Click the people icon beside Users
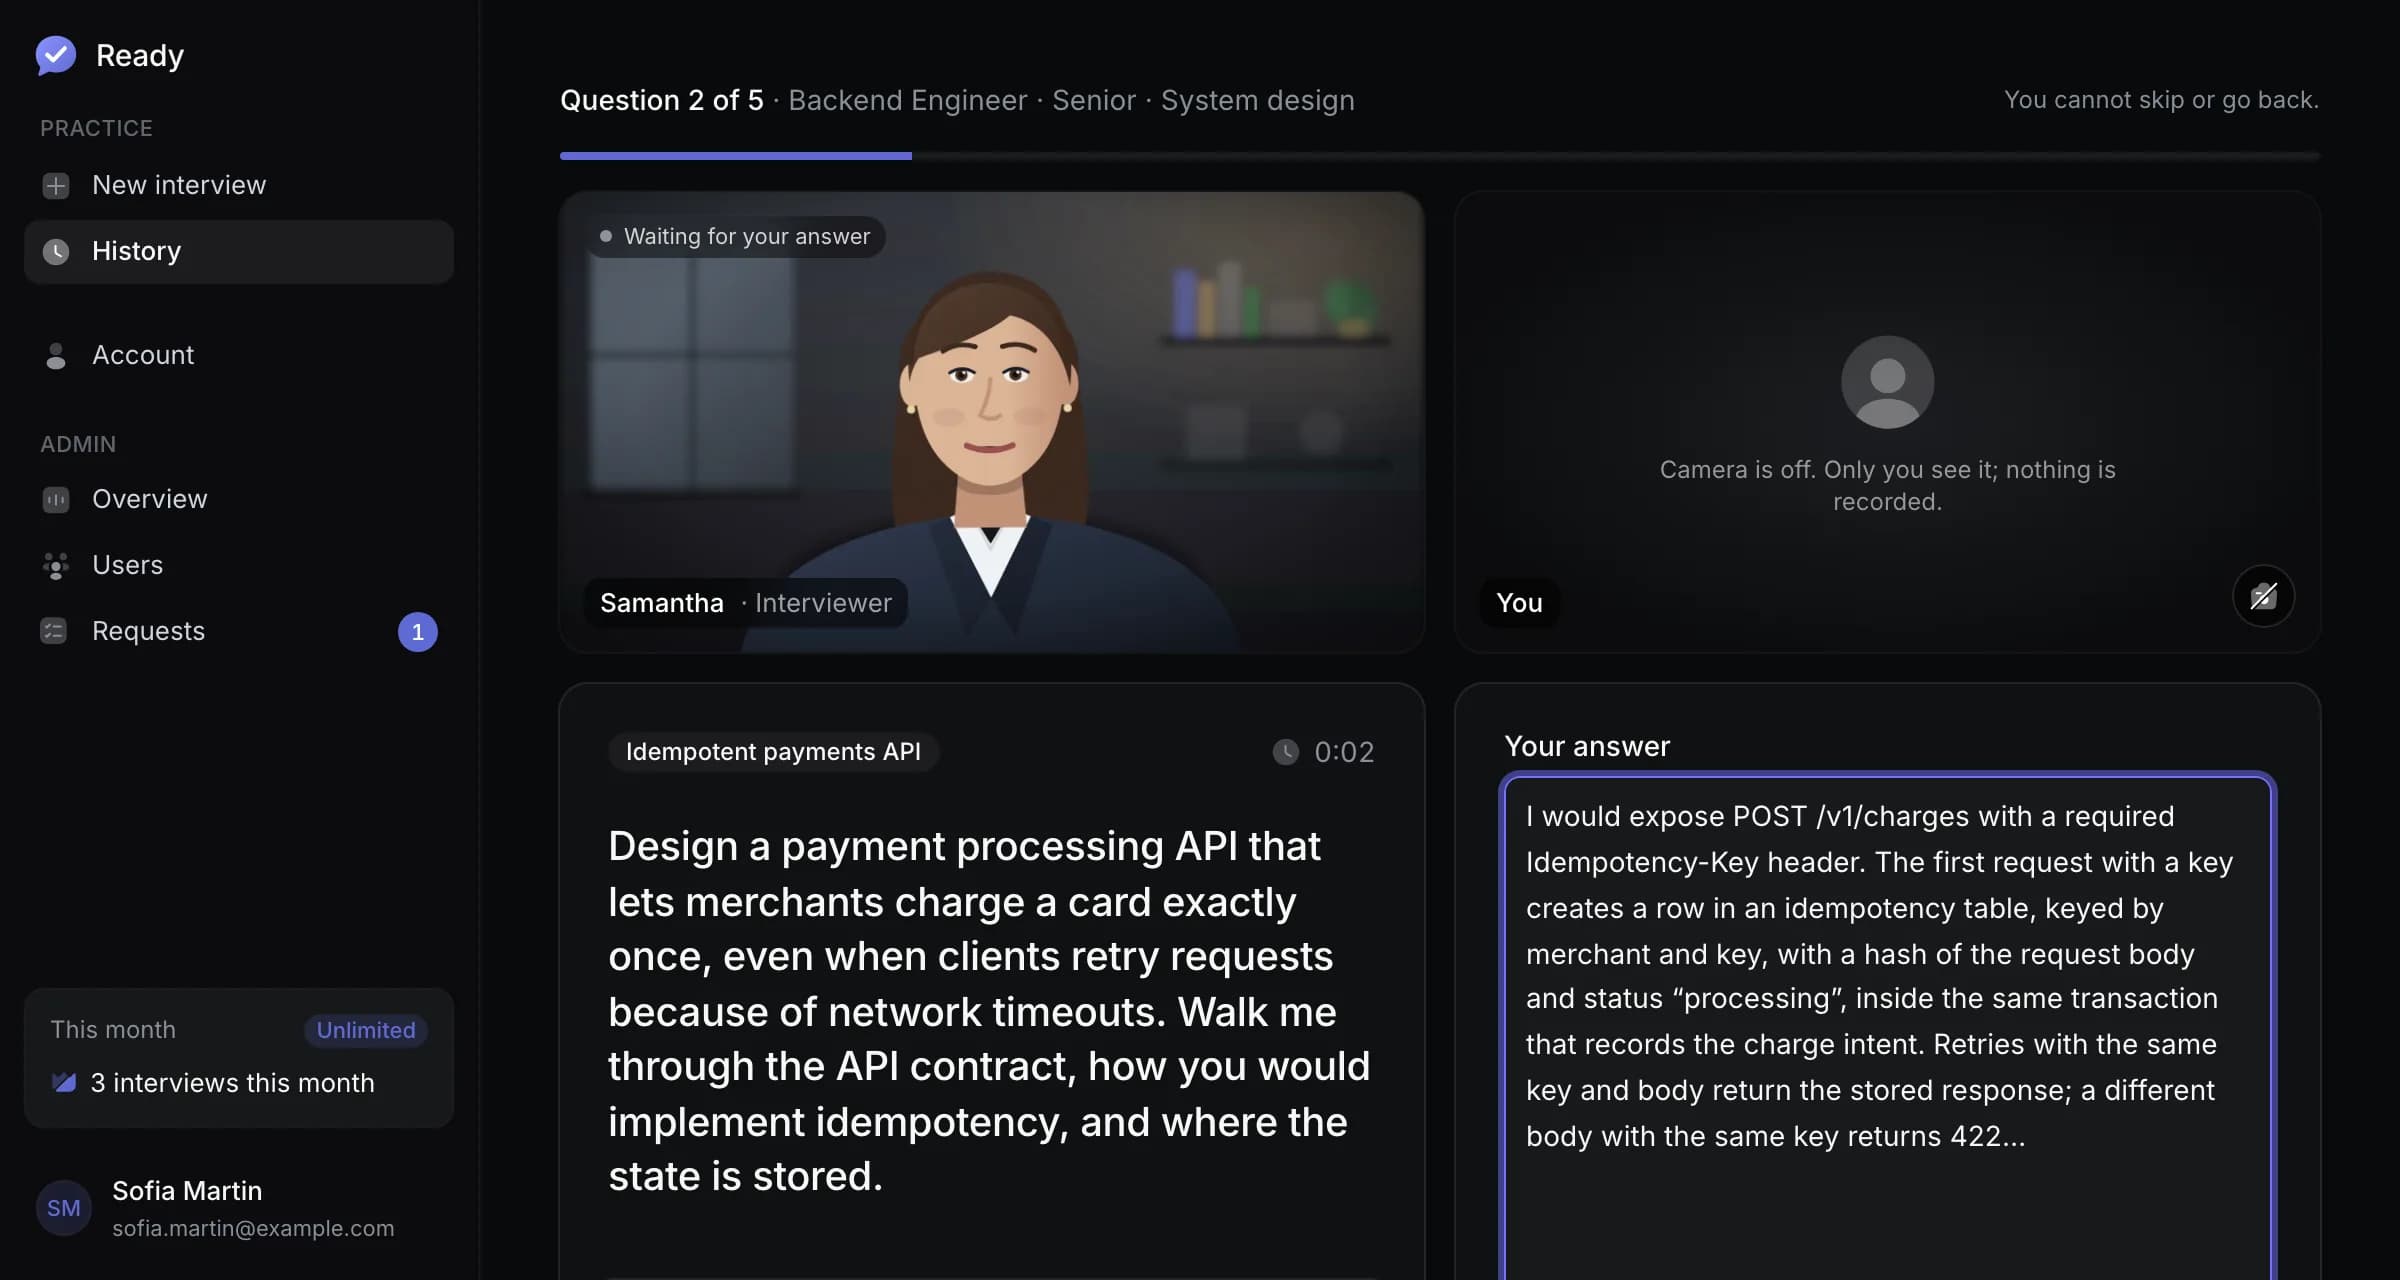The width and height of the screenshot is (2400, 1280). (56, 566)
